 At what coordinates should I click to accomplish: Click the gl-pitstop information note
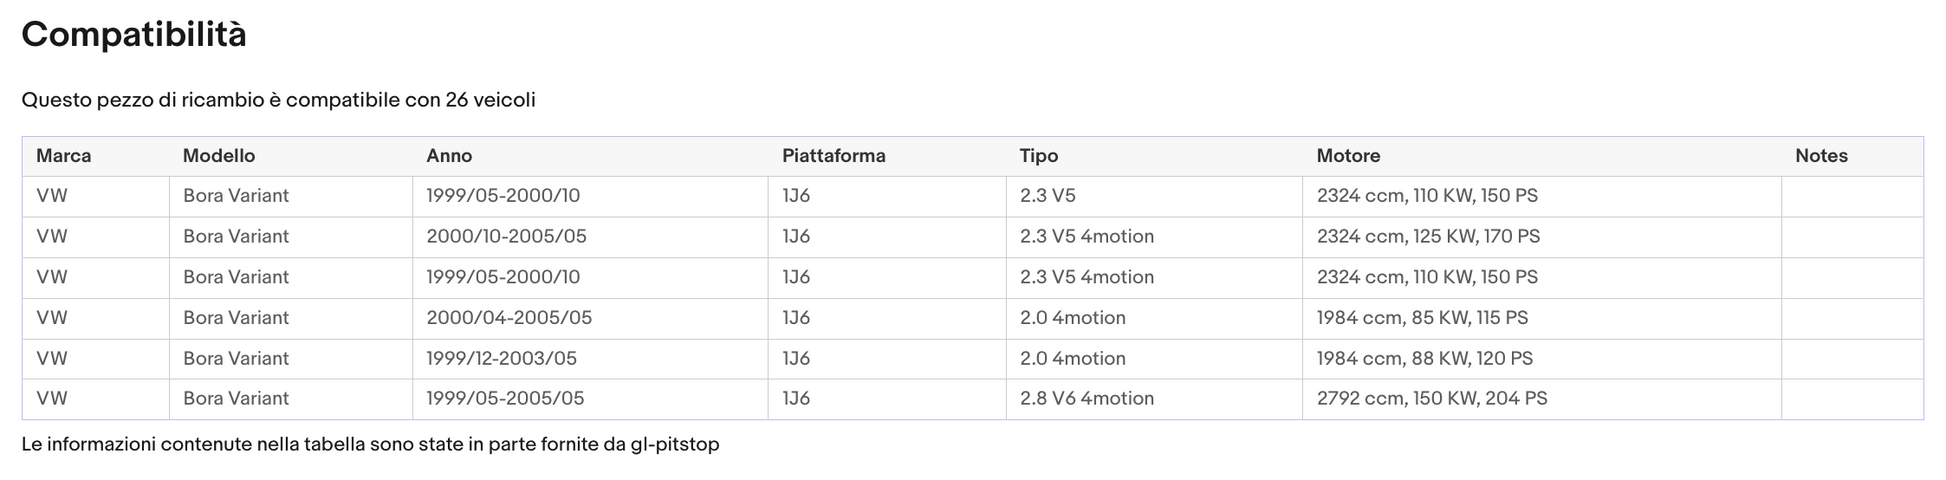point(370,444)
